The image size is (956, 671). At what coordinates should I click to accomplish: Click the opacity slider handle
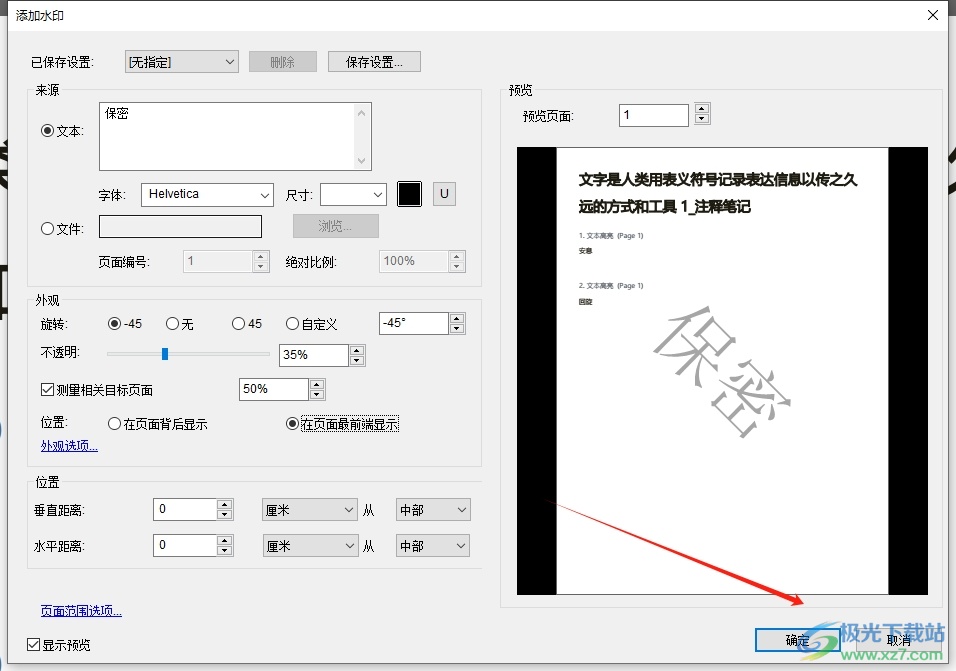[165, 353]
